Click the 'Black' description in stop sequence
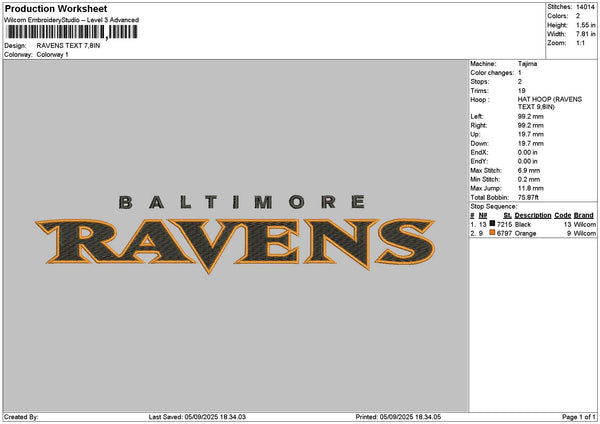The height and width of the screenshot is (424, 600). (523, 225)
